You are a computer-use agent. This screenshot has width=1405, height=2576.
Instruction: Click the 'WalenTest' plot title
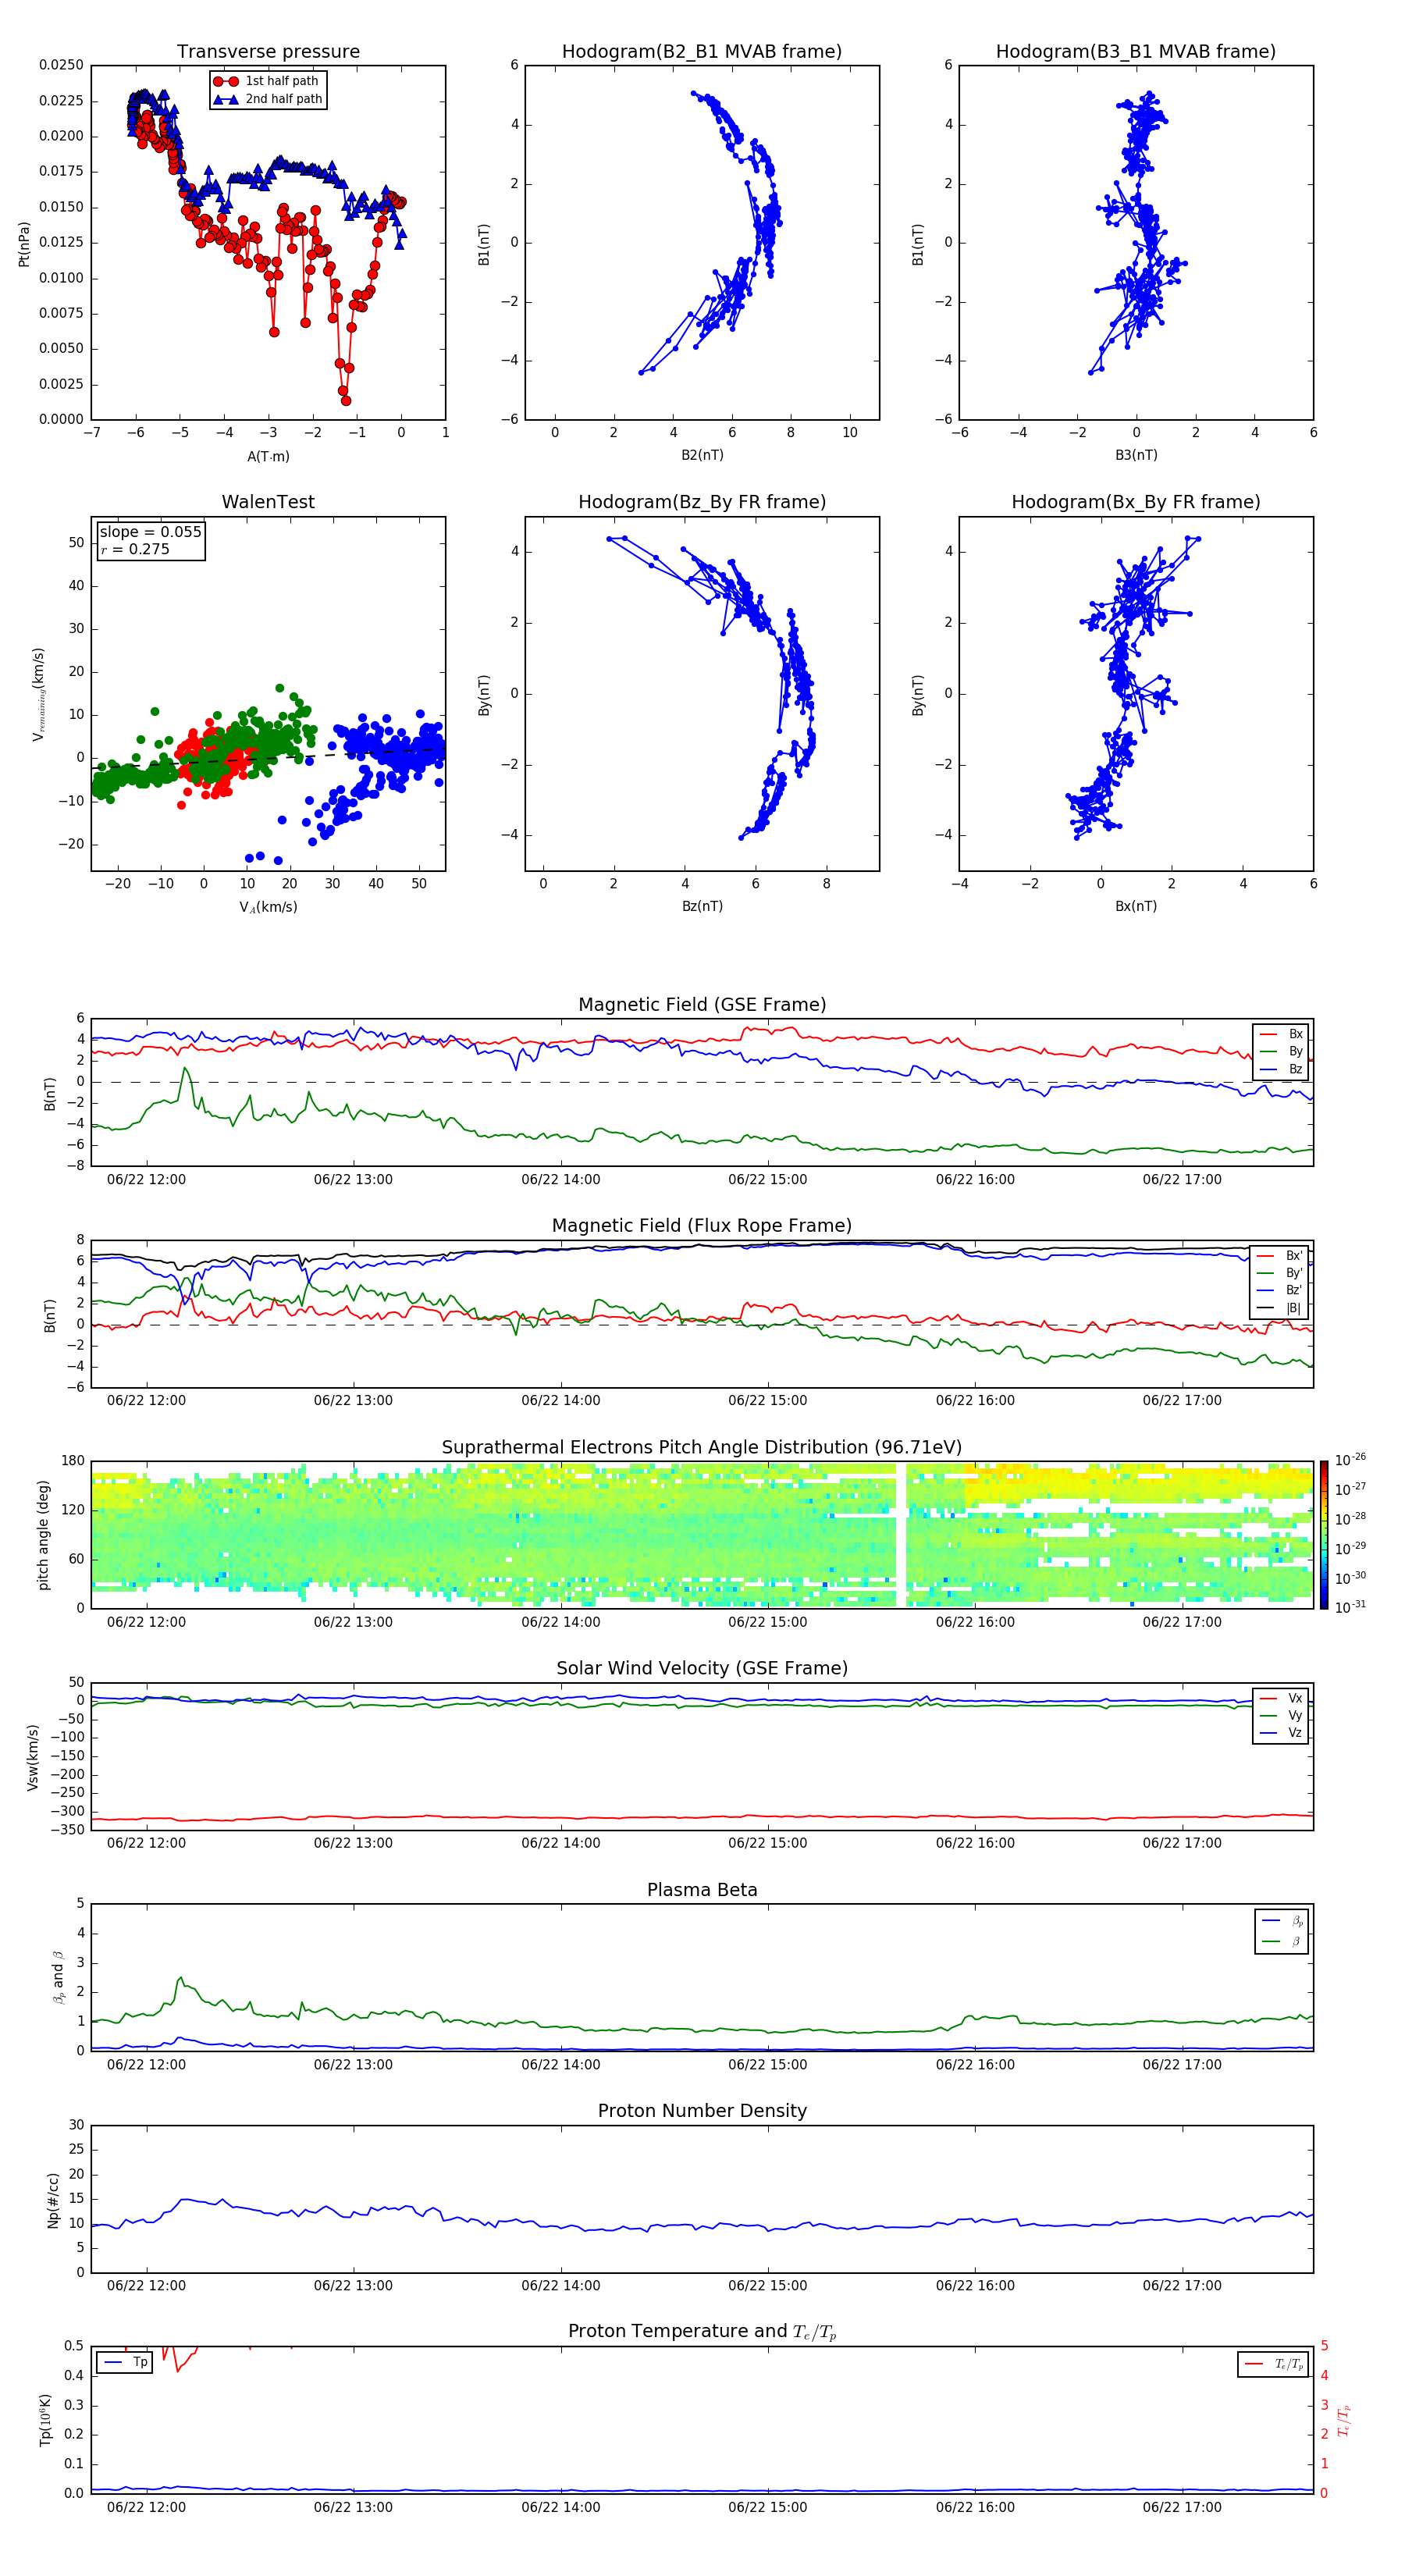tap(268, 502)
